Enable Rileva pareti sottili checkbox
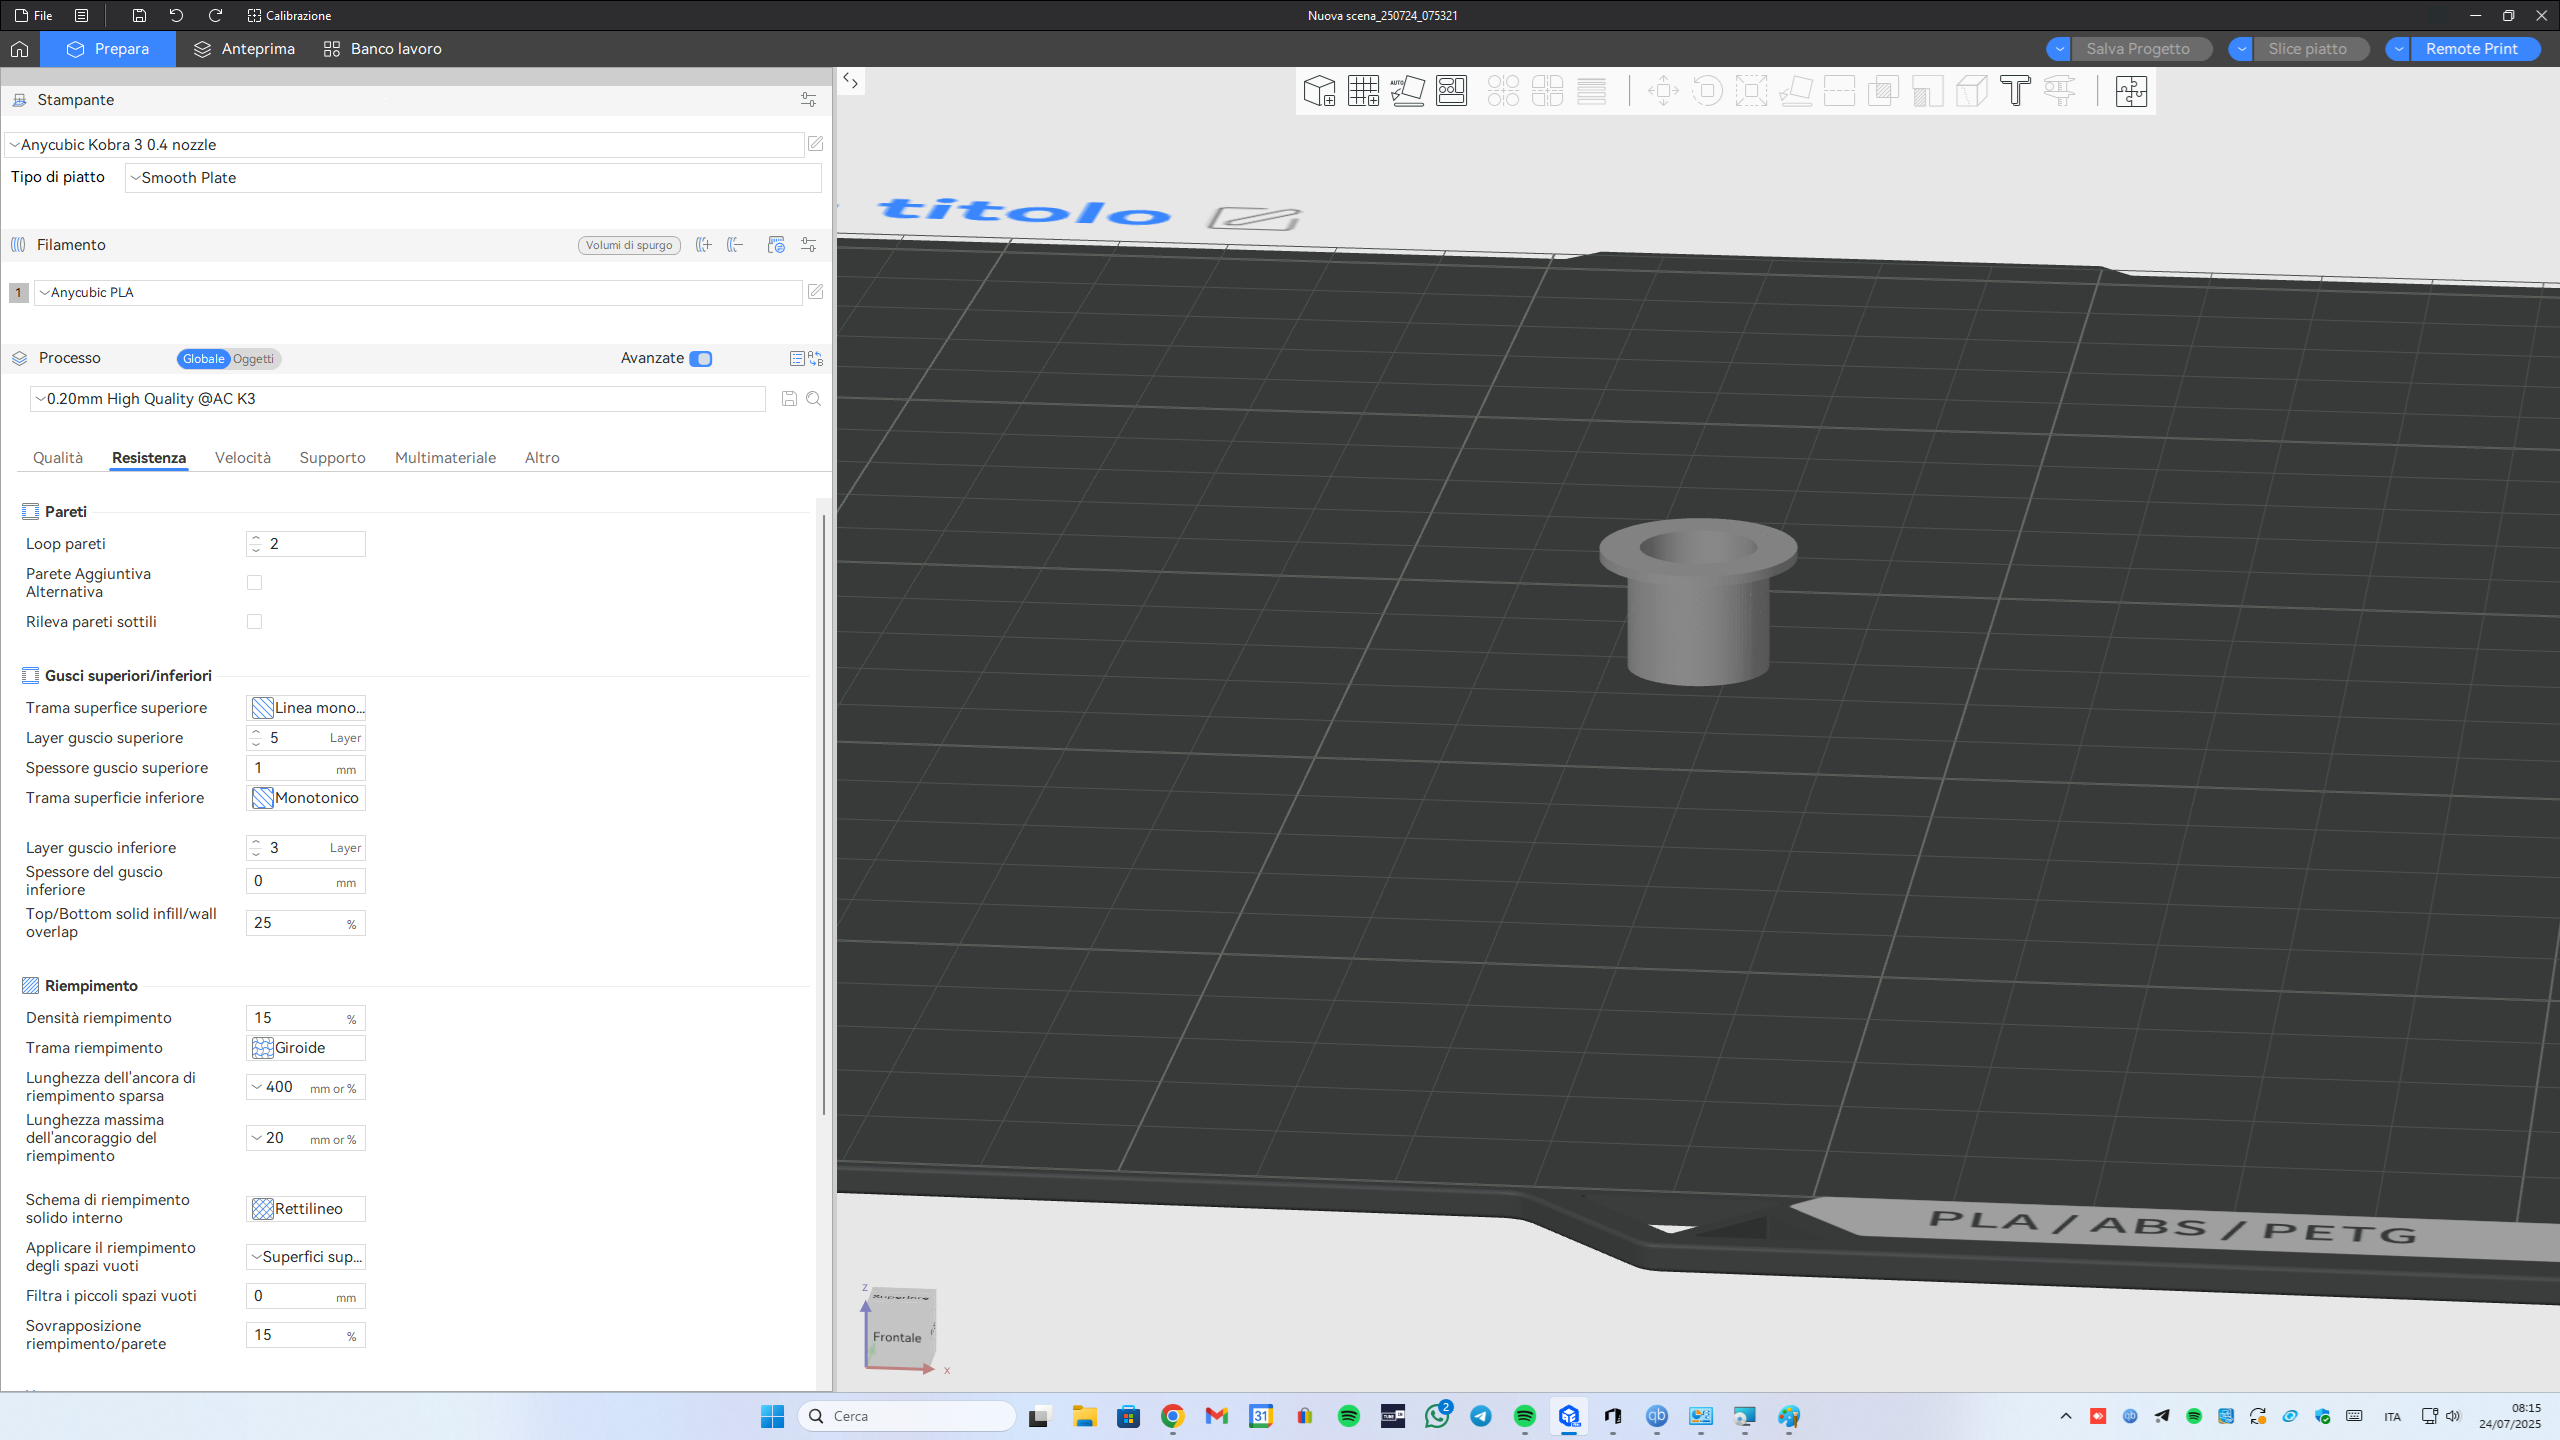The height and width of the screenshot is (1440, 2560). pos(255,622)
